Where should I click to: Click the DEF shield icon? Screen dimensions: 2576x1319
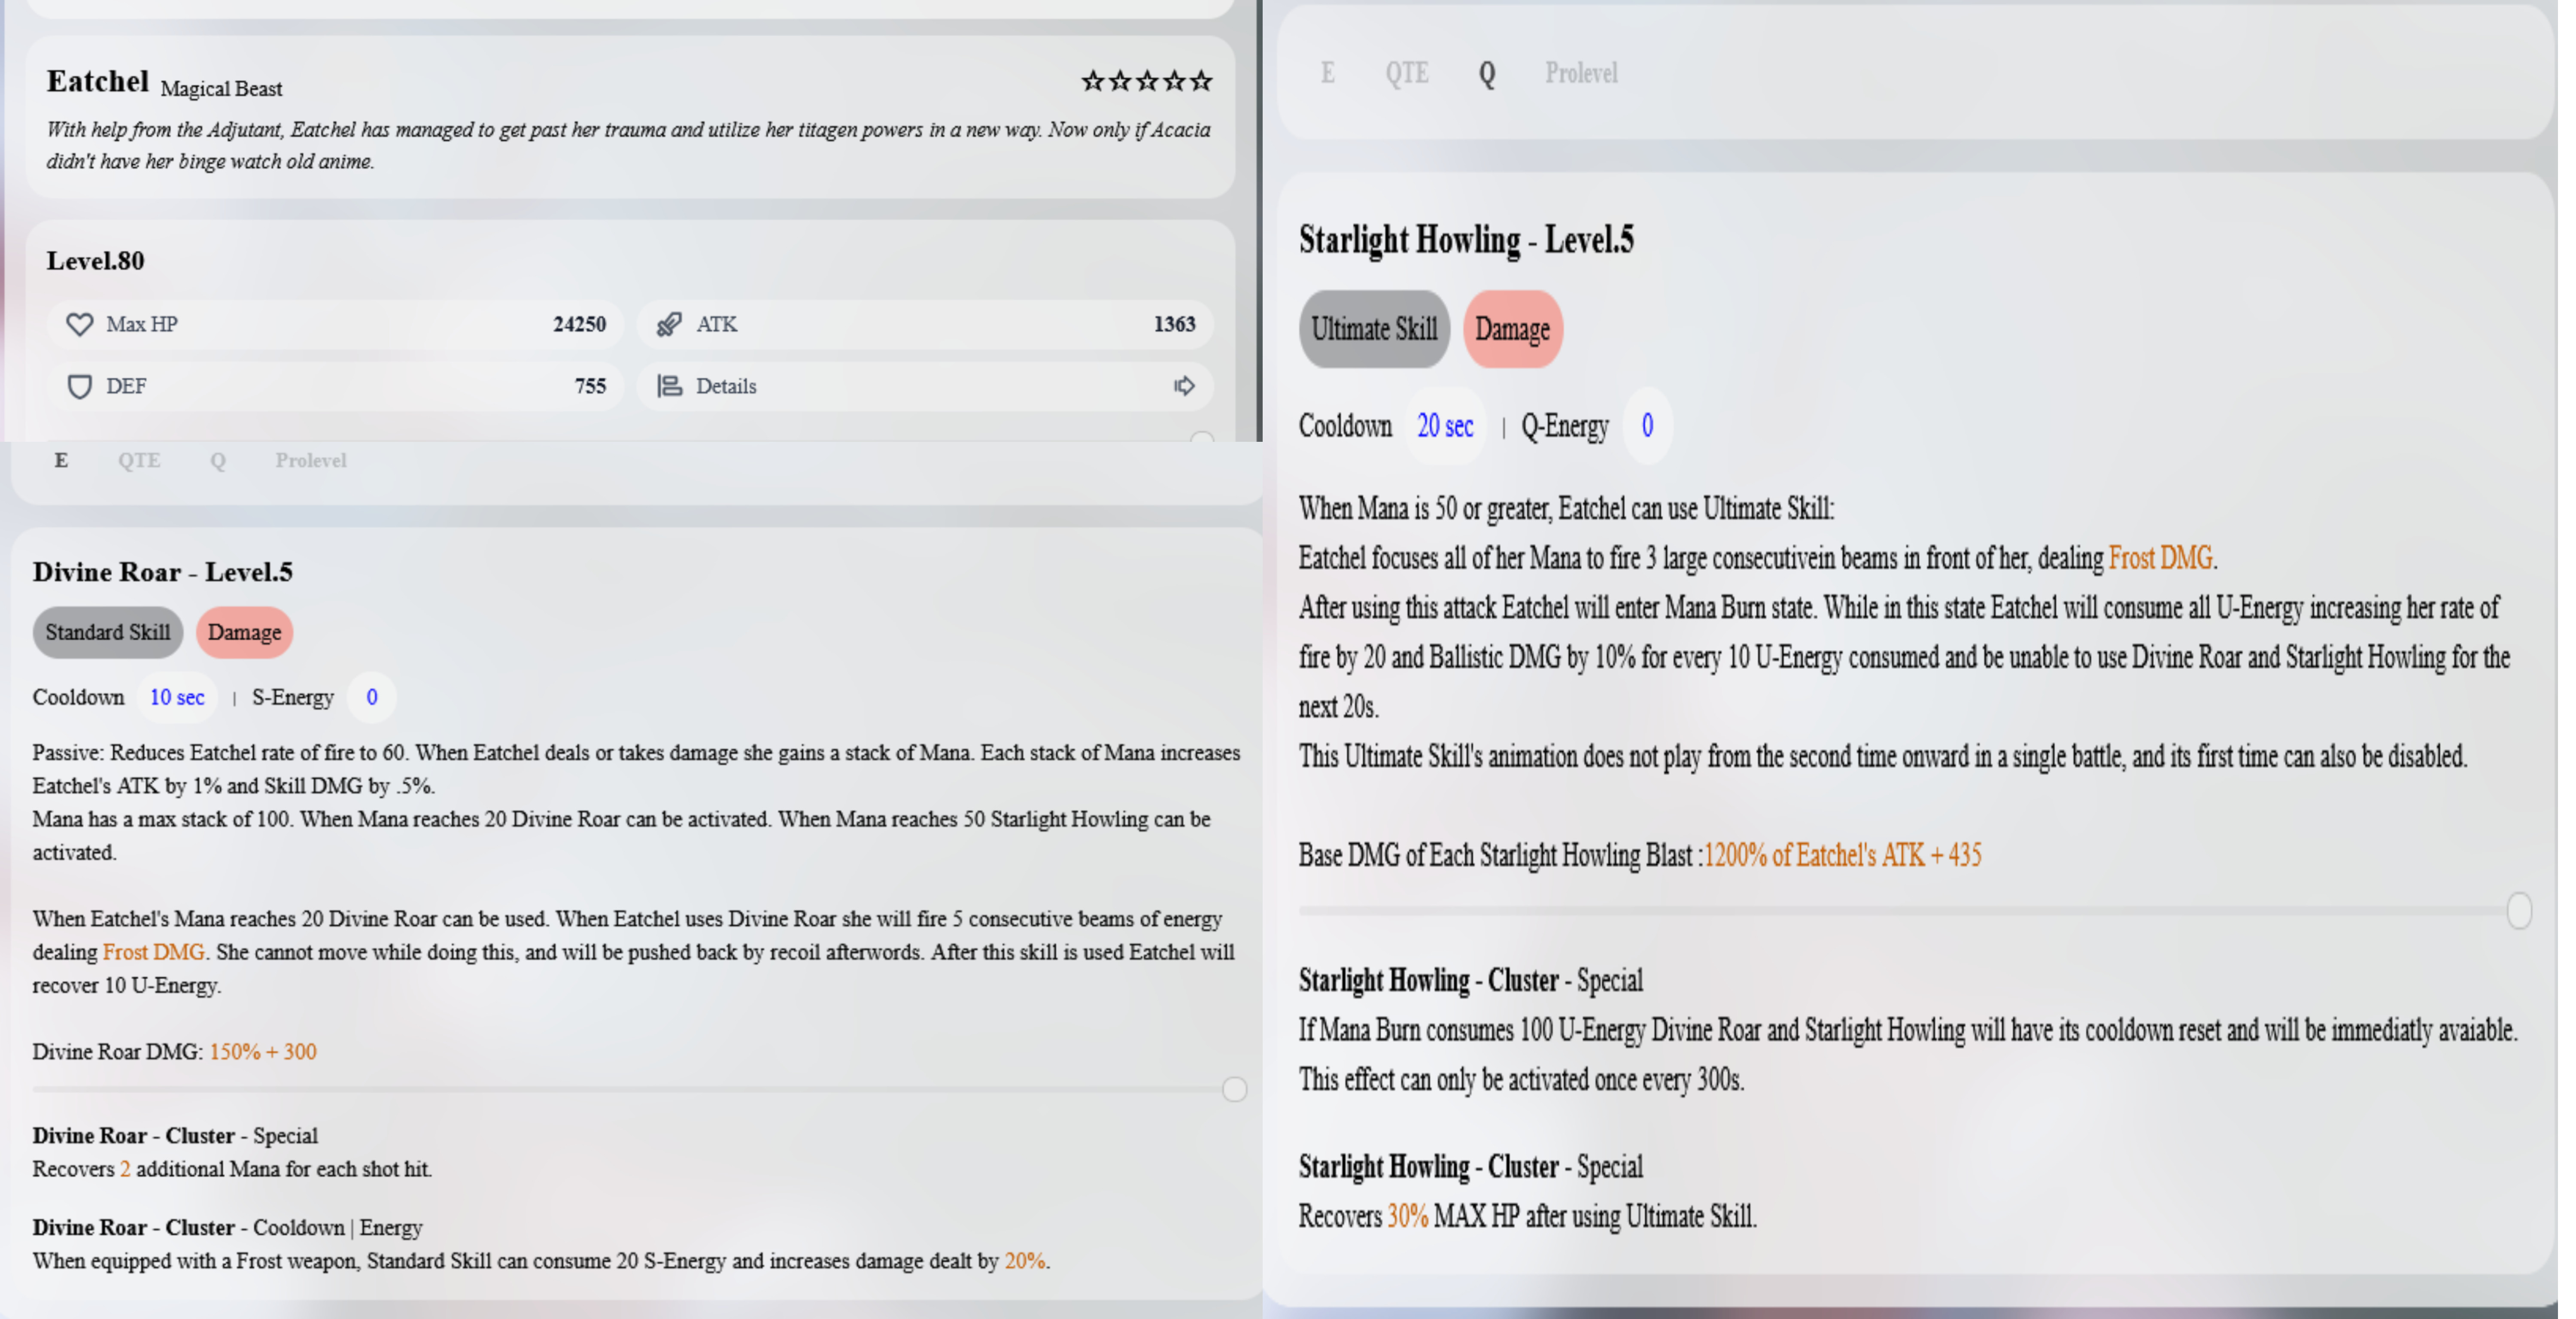(x=79, y=386)
